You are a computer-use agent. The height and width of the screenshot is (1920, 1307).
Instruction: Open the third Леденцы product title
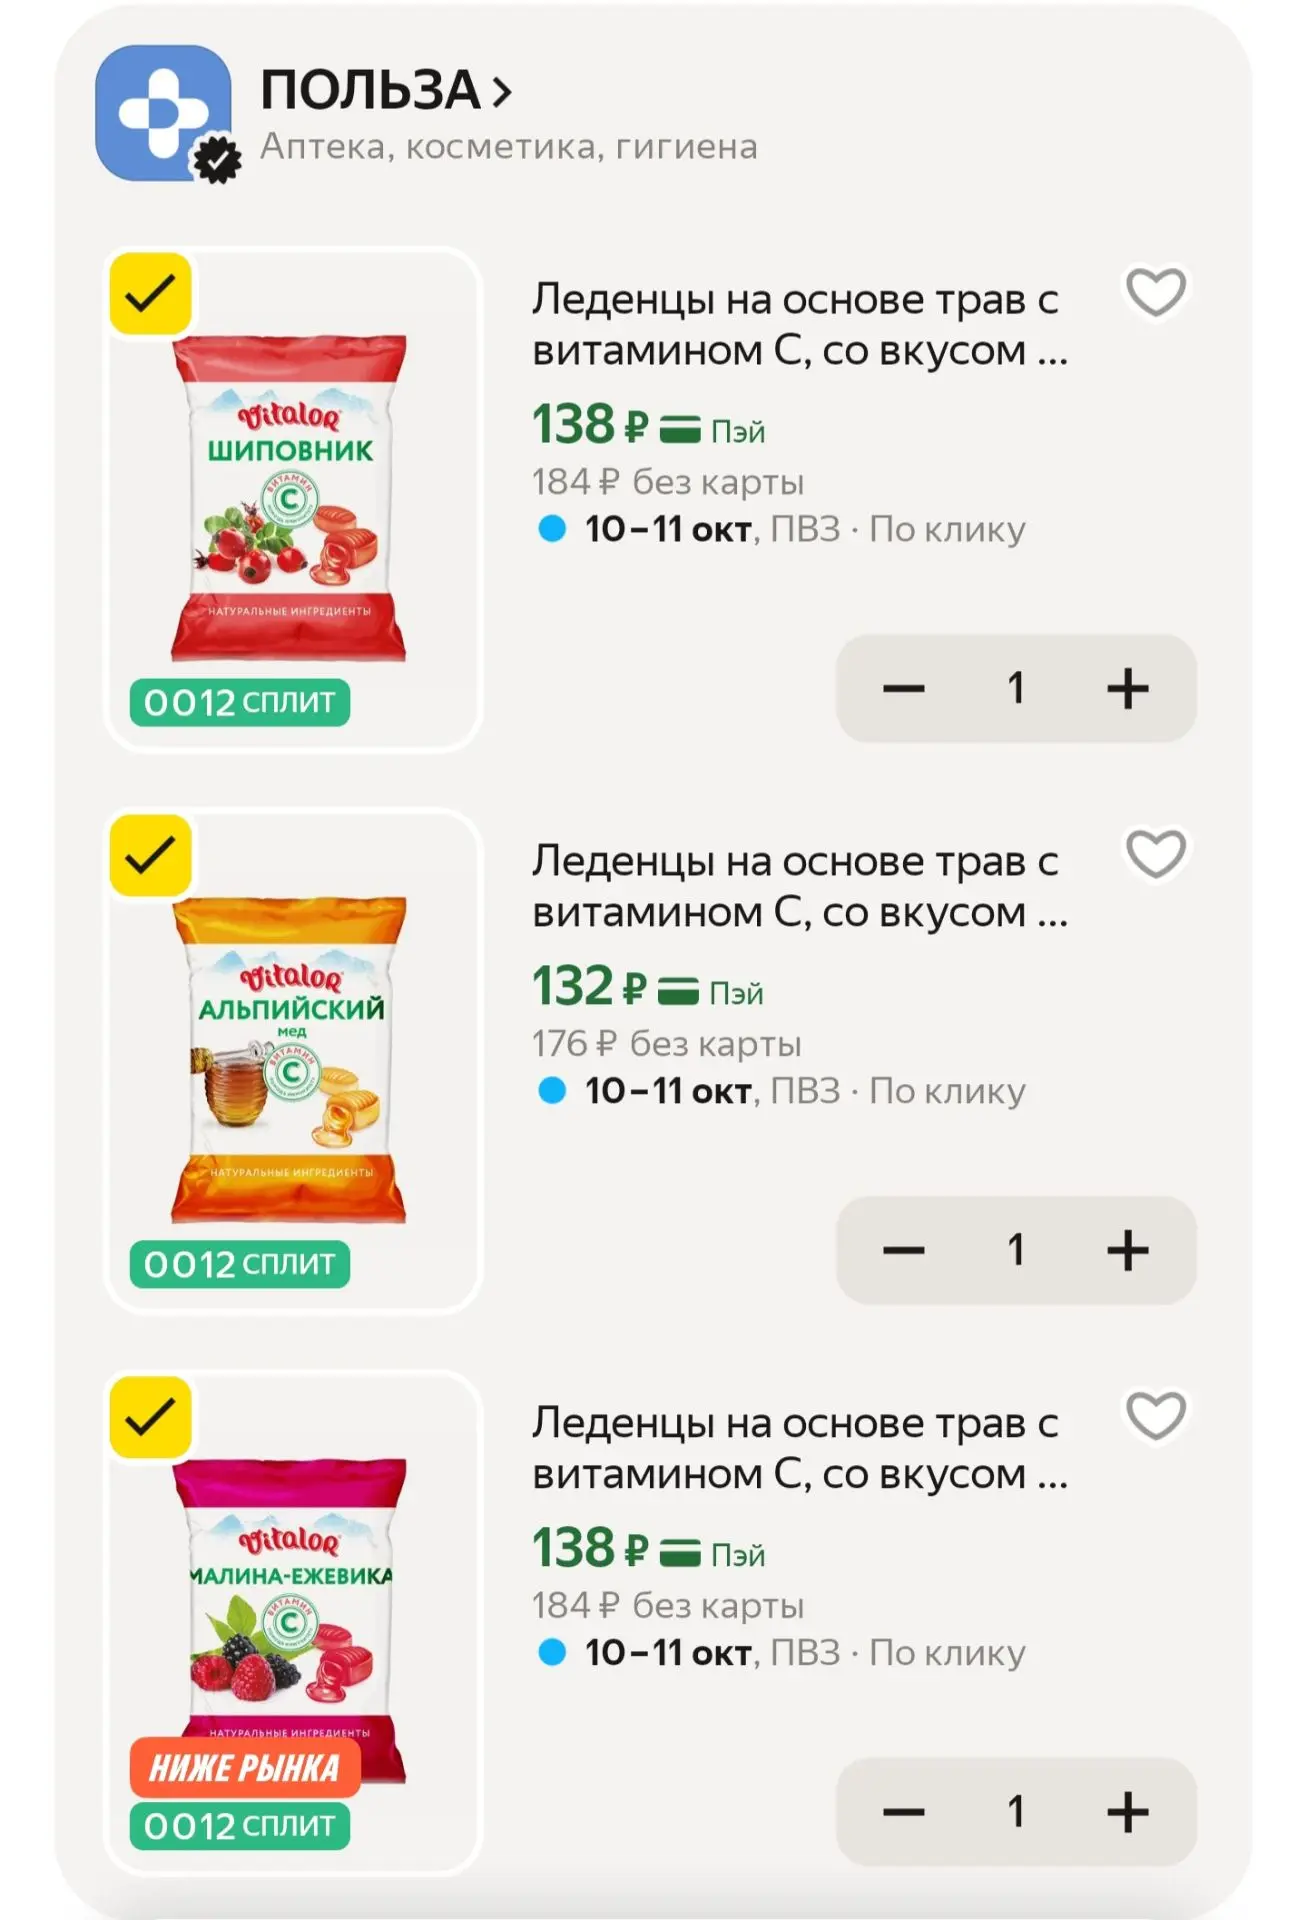(x=799, y=1449)
